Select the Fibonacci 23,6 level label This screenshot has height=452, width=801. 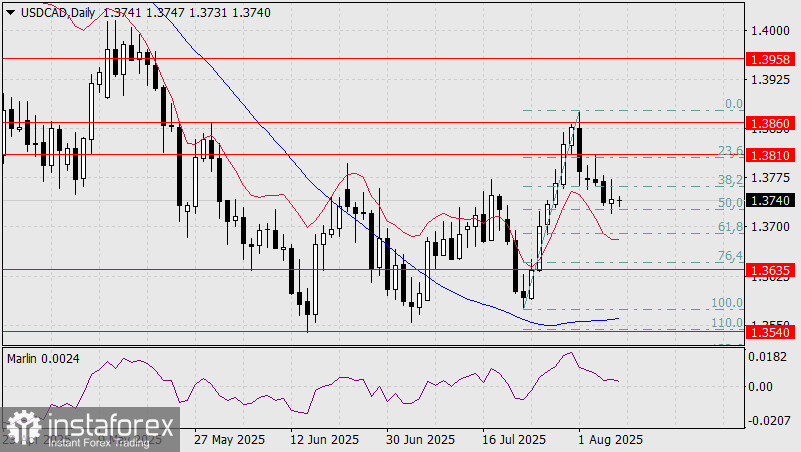coord(731,151)
